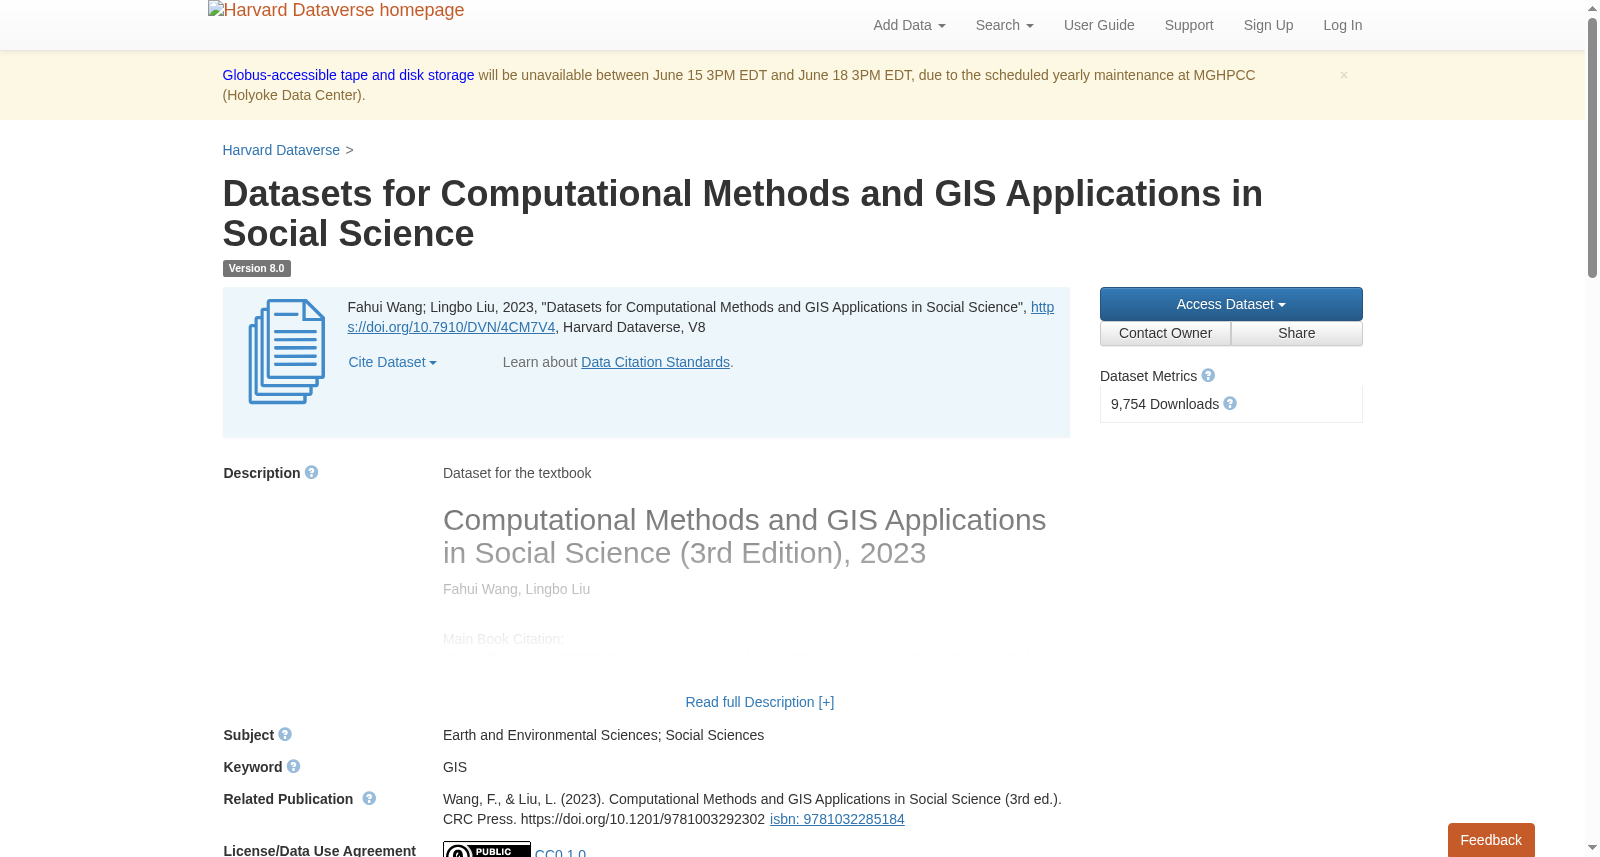Click Earth and Environmental Sciences subject text
The image size is (1600, 857).
550,735
